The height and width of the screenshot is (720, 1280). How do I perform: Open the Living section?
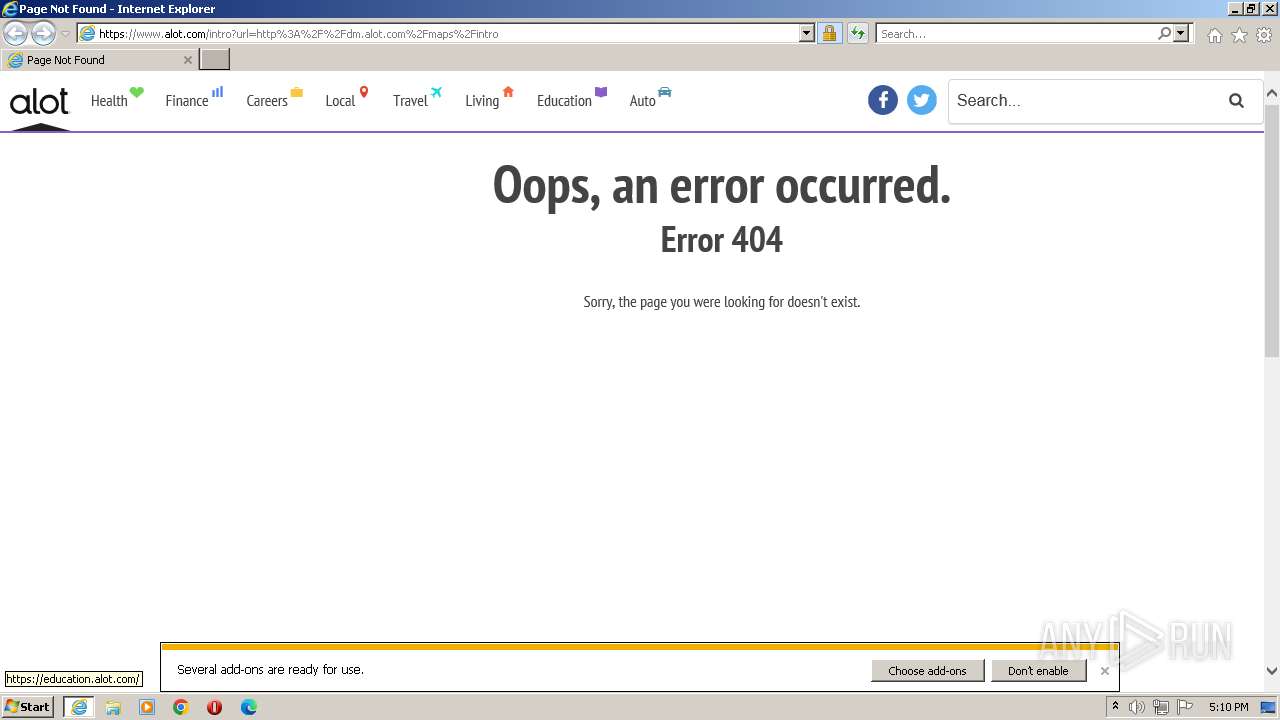pyautogui.click(x=489, y=99)
